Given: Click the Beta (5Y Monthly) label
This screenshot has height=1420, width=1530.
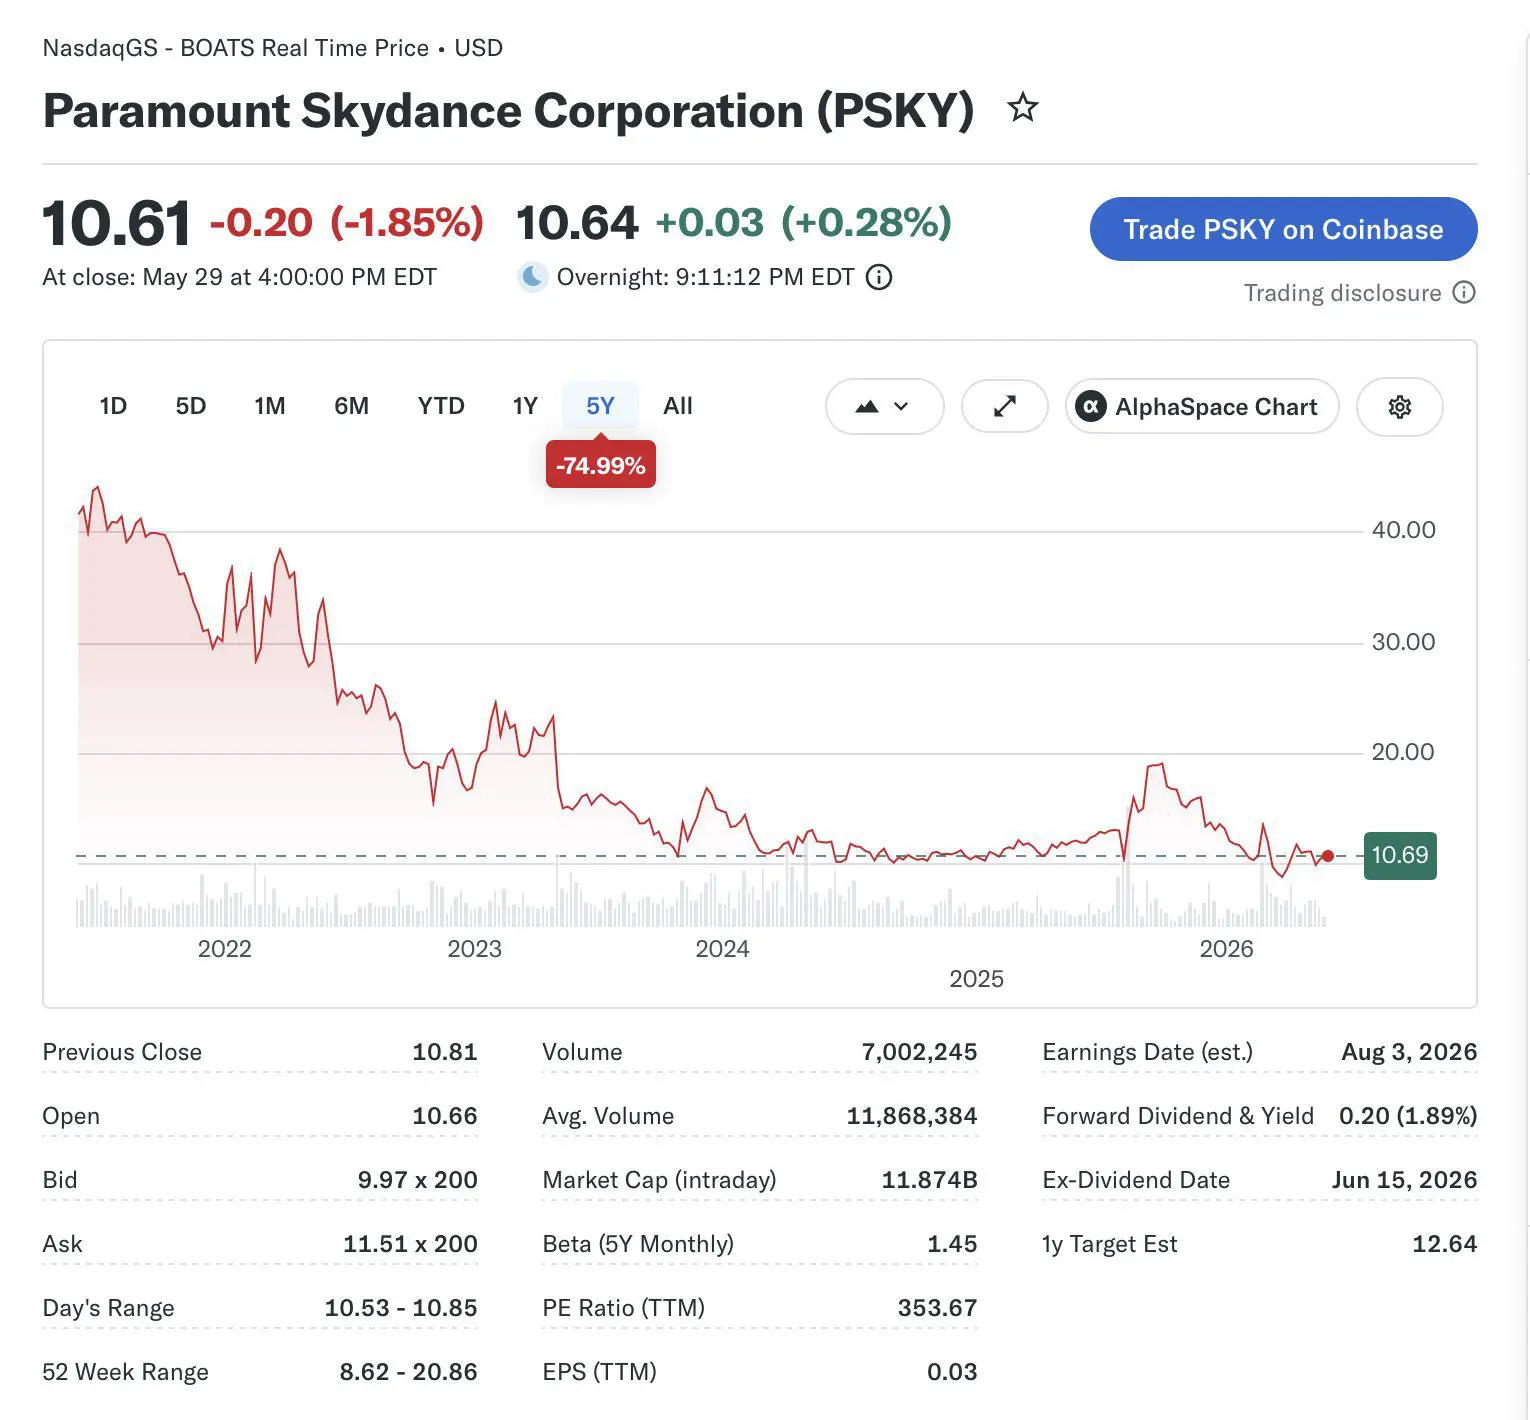Looking at the screenshot, I should 638,1244.
